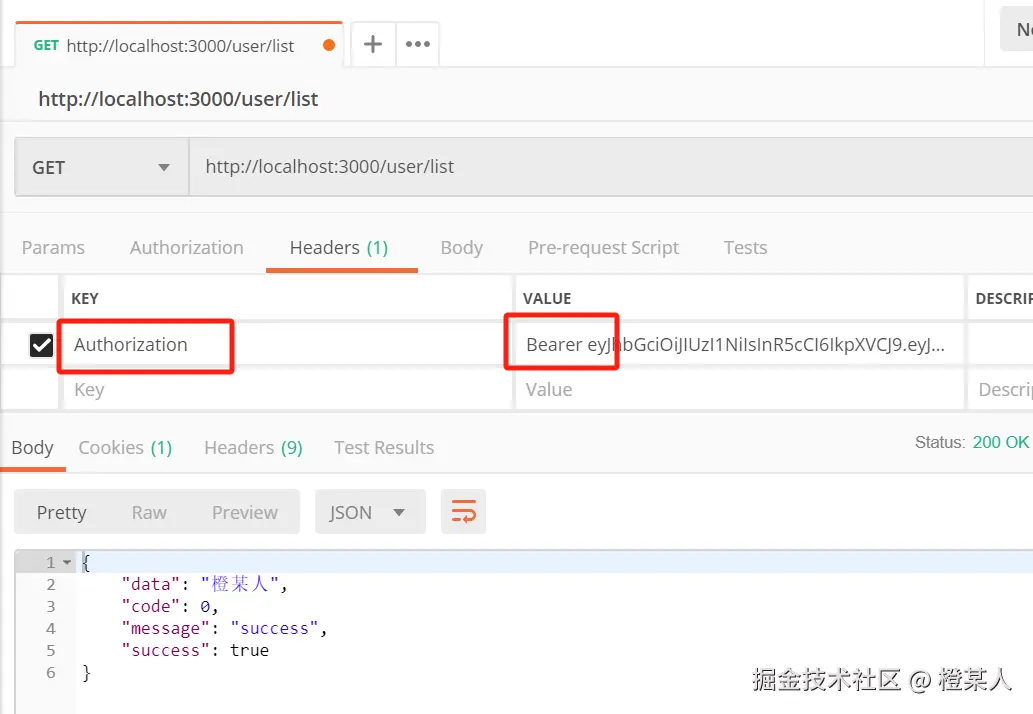The image size is (1033, 714).
Task: Click the "message": "success" response line
Action: click(x=224, y=628)
